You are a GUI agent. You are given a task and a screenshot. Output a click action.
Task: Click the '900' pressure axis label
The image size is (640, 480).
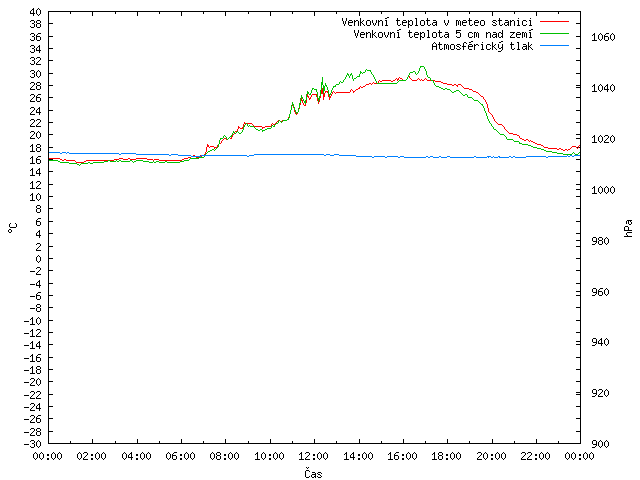click(x=600, y=444)
